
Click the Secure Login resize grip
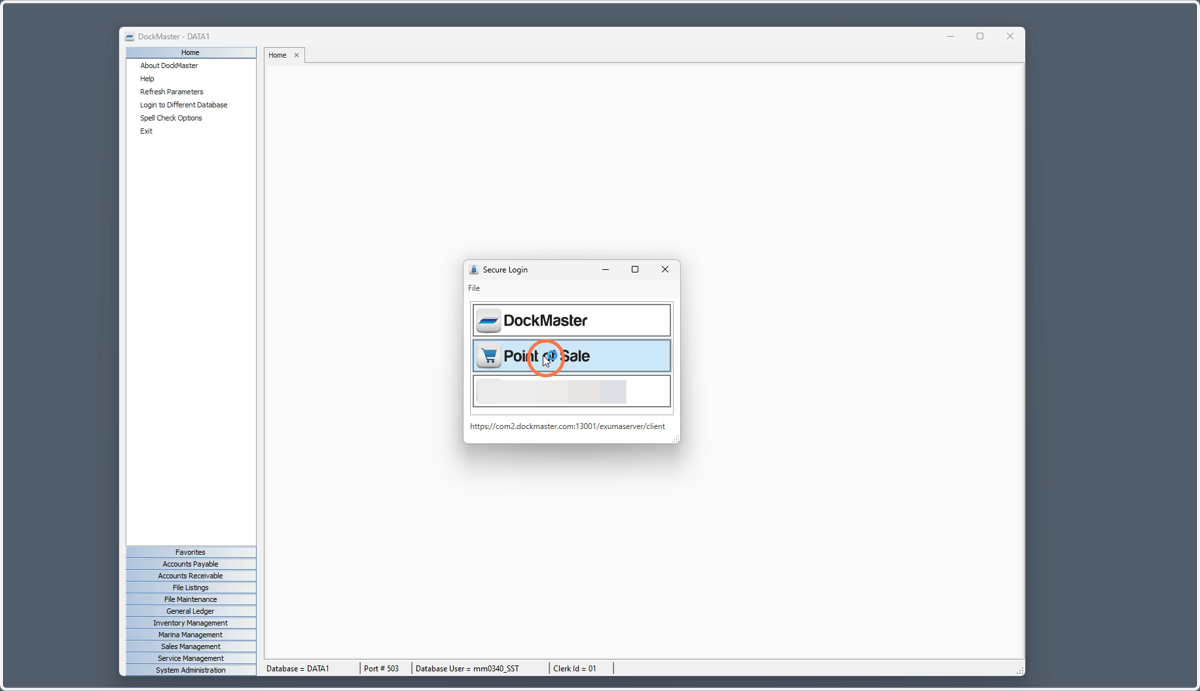[x=676, y=439]
